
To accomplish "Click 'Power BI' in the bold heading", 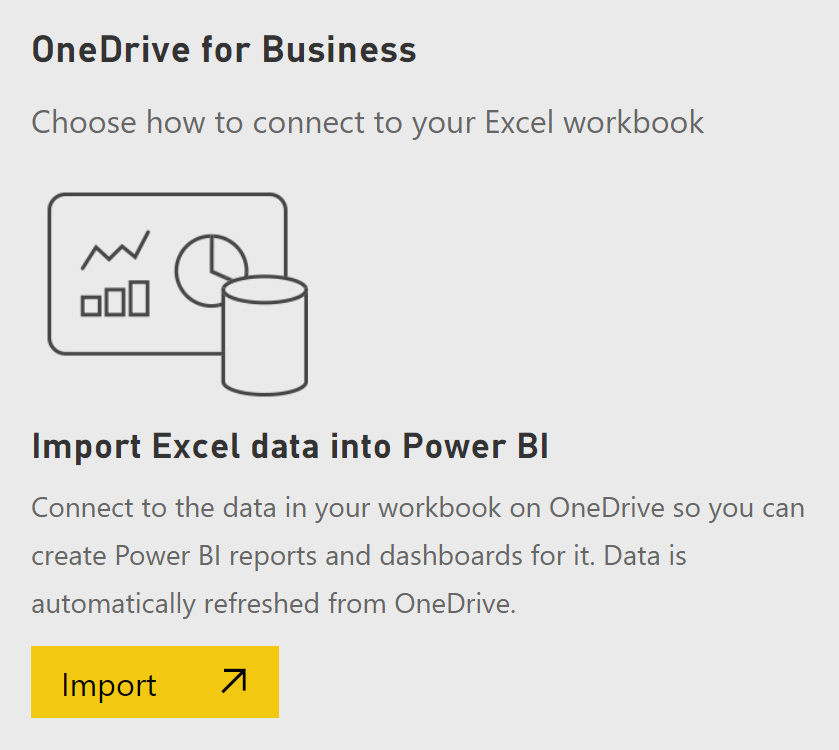I will point(475,446).
